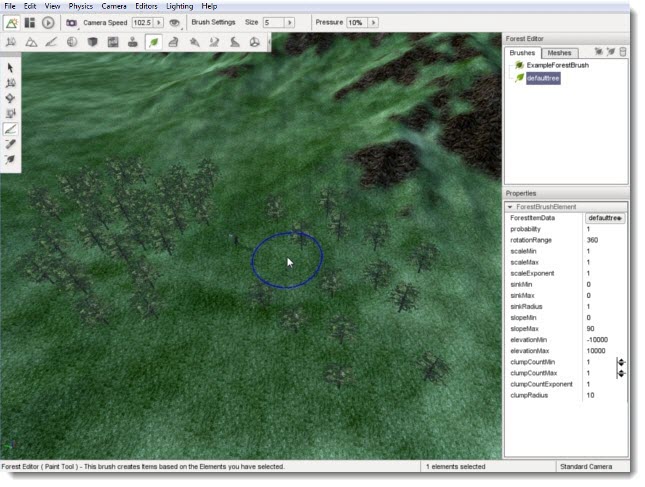Click the scaleMin value field
The width and height of the screenshot is (645, 487).
pos(604,251)
